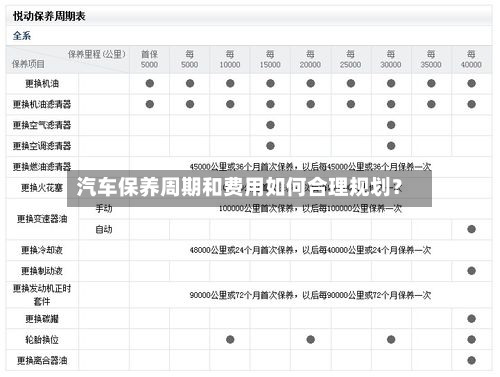
Task: Select the 每 5000 column header
Action: [190, 59]
